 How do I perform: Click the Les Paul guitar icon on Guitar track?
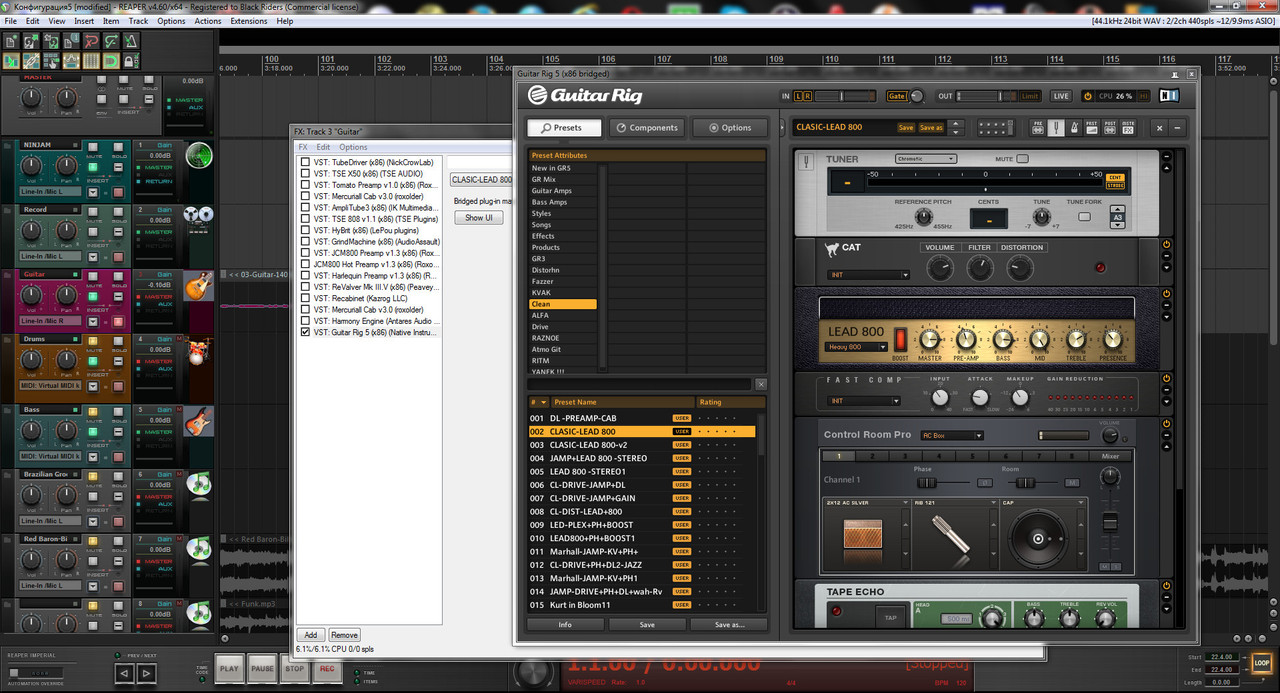pyautogui.click(x=199, y=284)
